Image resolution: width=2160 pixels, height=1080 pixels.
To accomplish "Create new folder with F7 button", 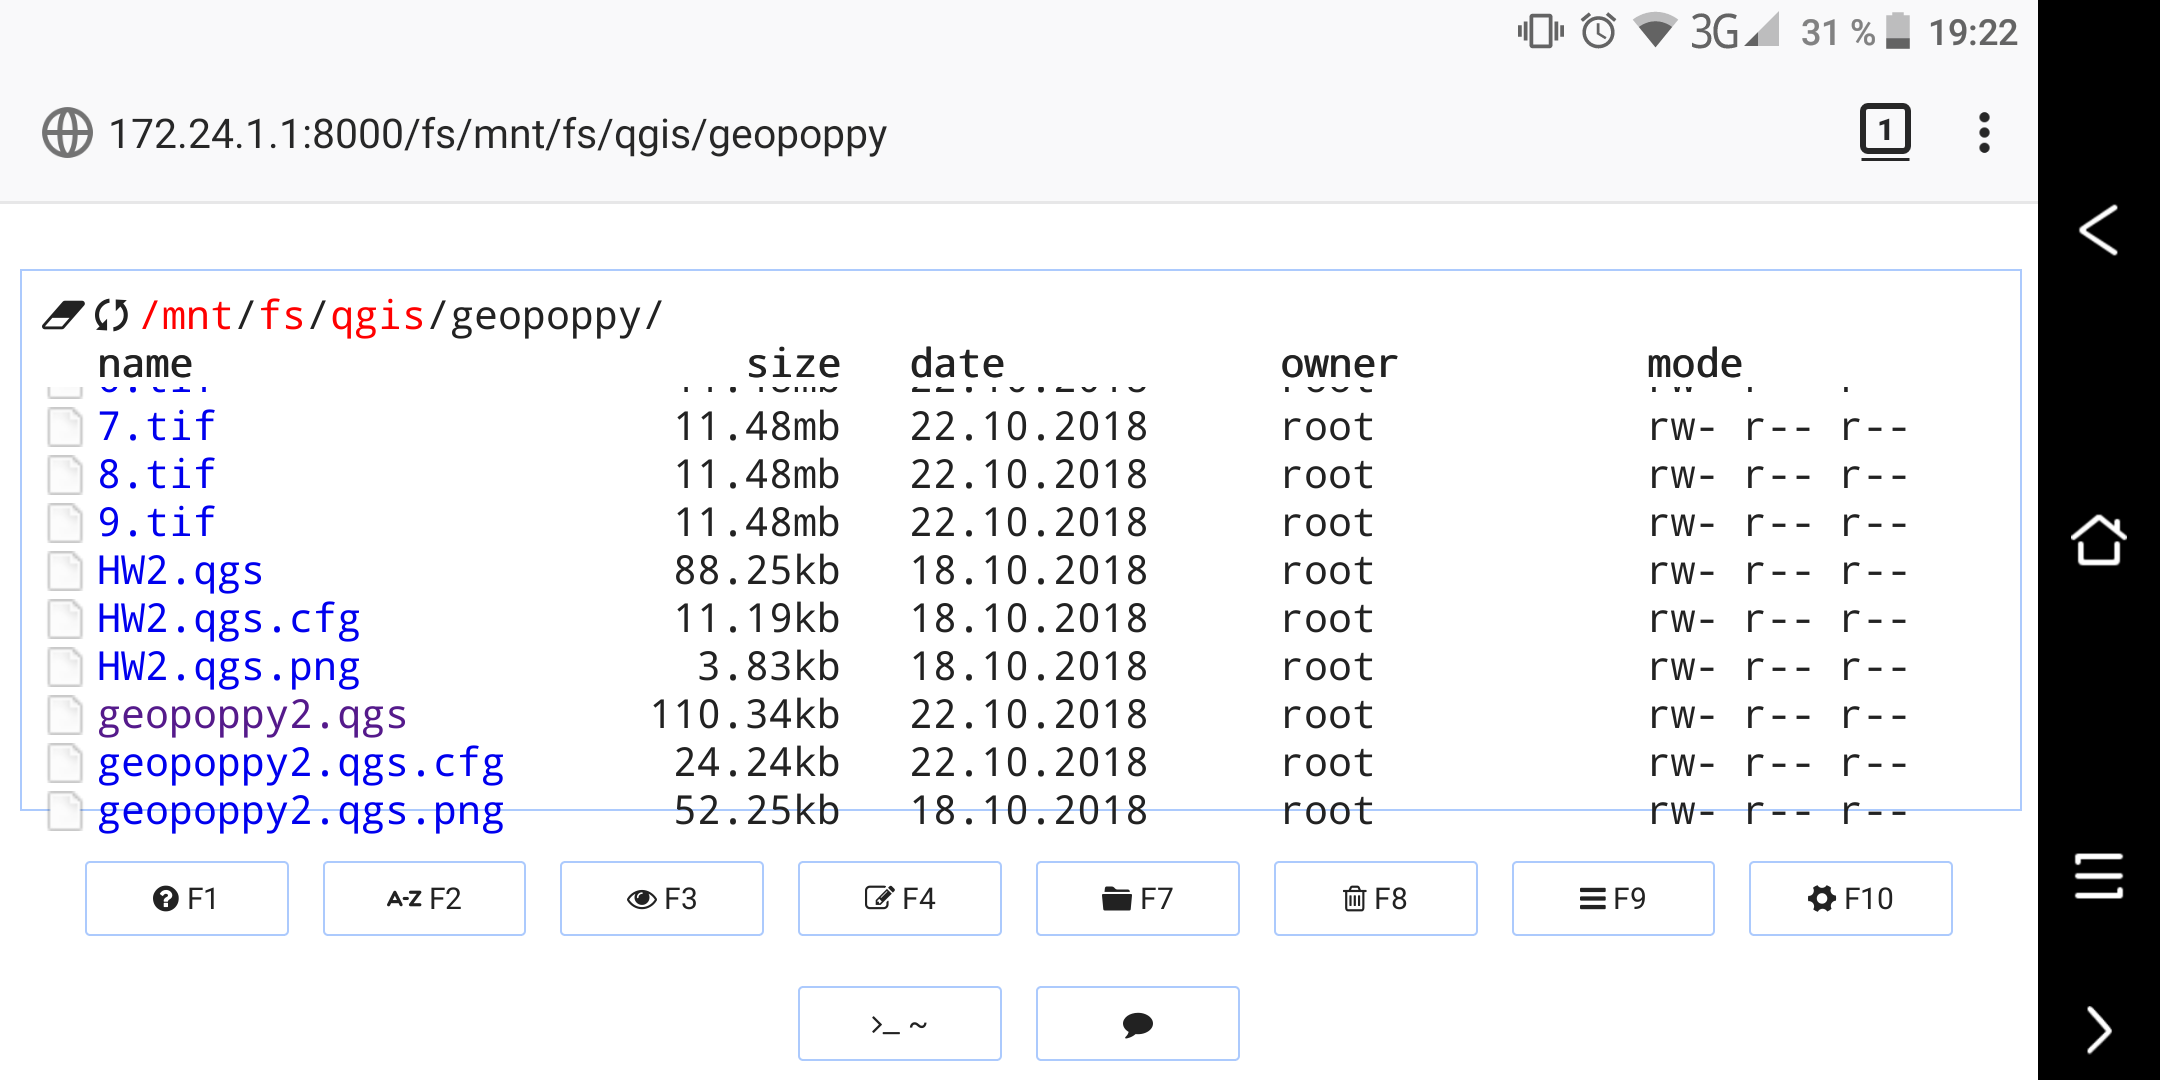I will (1137, 898).
